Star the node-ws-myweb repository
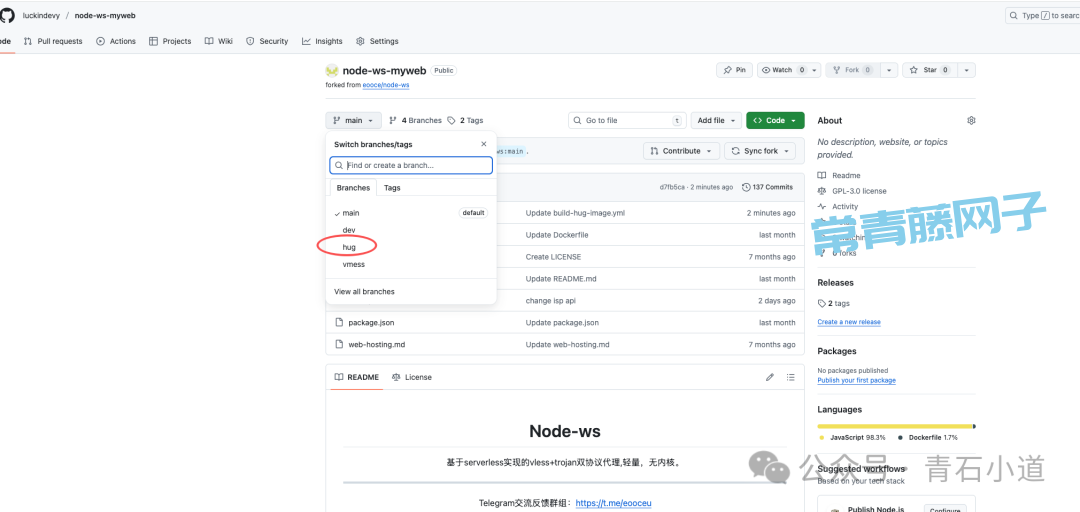 point(924,70)
